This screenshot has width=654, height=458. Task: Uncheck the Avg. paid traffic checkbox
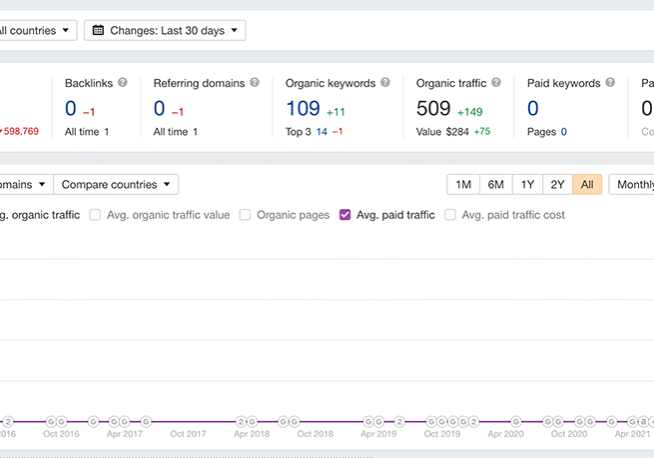345,215
